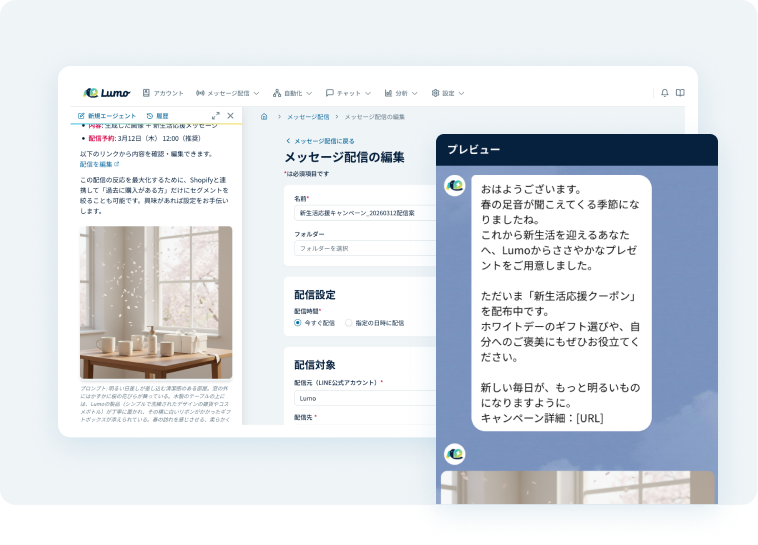The width and height of the screenshot is (758, 545).
Task: Open the notifications bell icon
Action: pyautogui.click(x=665, y=93)
